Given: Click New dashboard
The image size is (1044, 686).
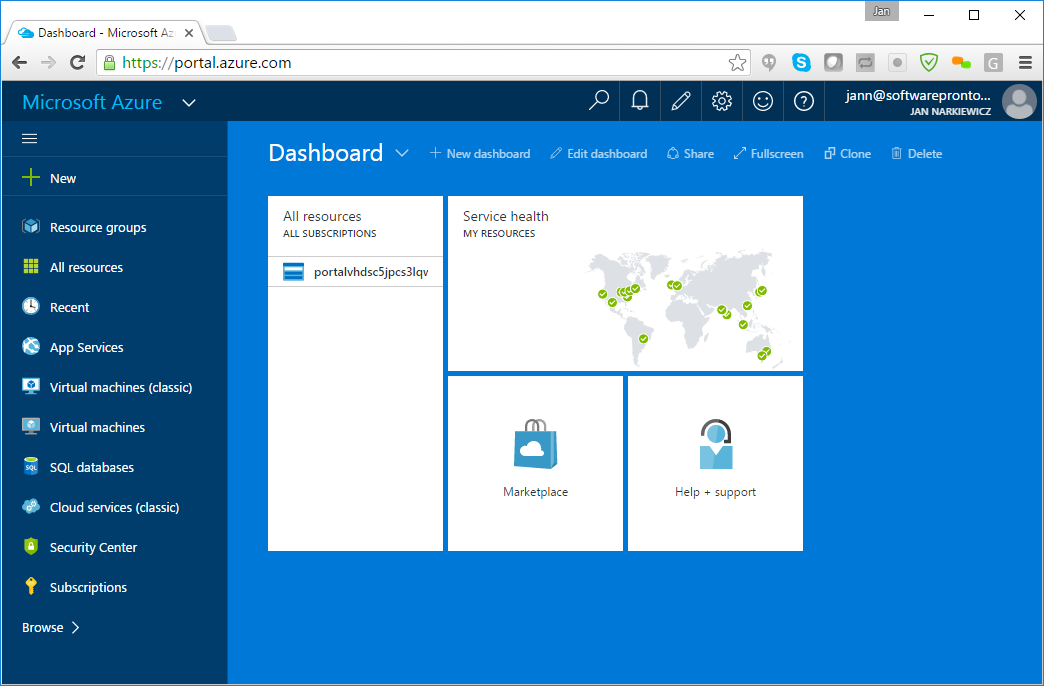Looking at the screenshot, I should [x=480, y=154].
